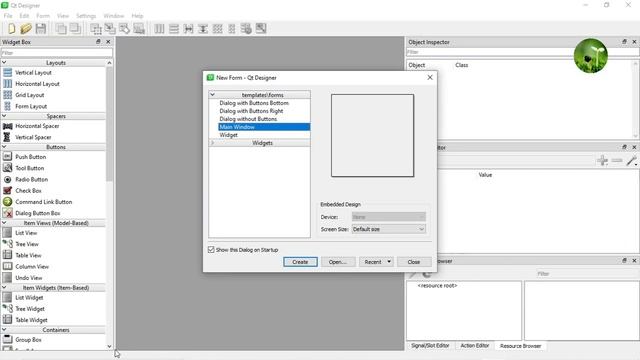
Task: Collapse the Containers category in Widget Box
Action: click(4, 329)
